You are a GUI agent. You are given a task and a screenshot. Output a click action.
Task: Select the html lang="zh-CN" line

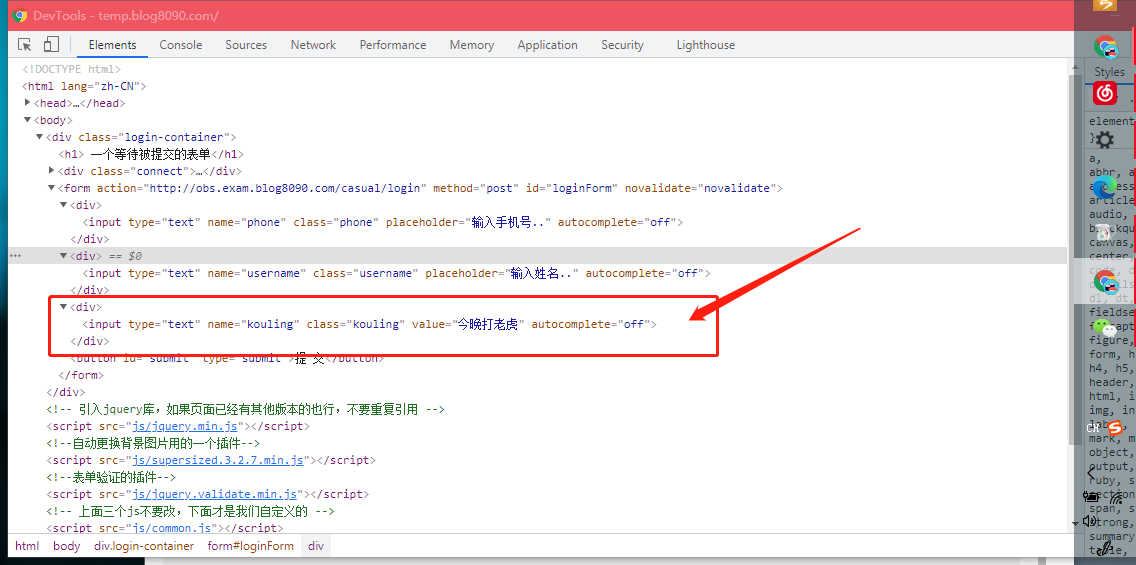[x=84, y=86]
